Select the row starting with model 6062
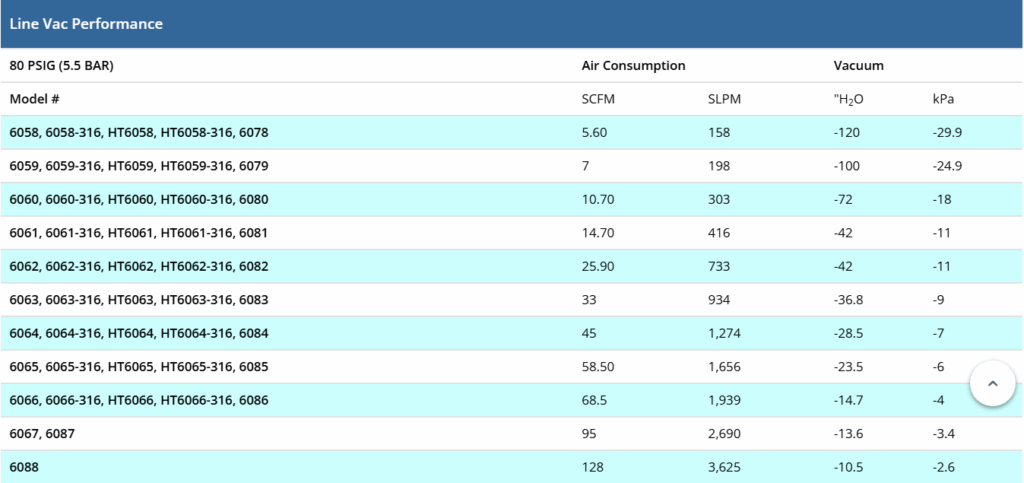Screen dimensions: 1024x483 point(139,266)
